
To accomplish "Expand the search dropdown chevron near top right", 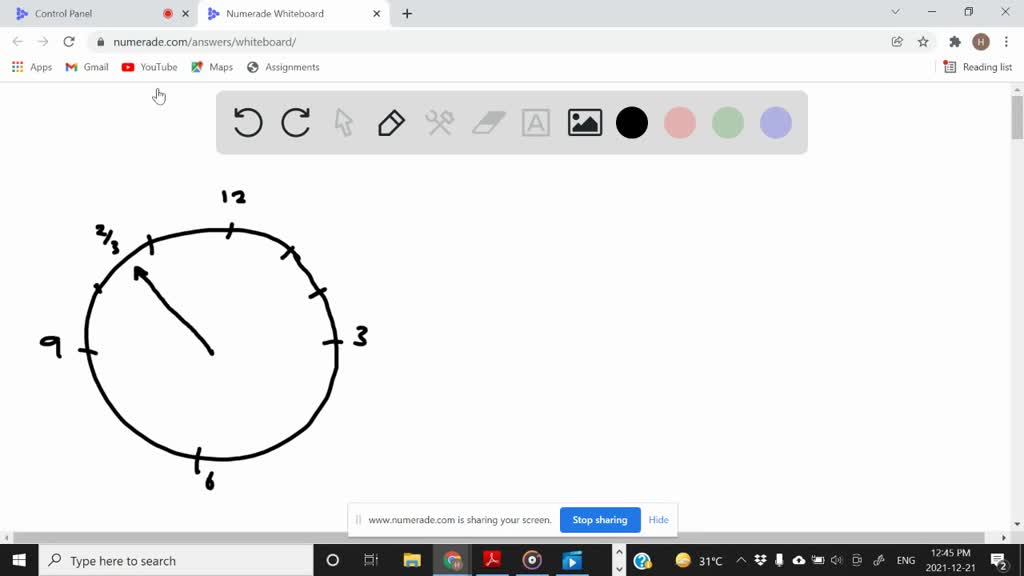I will tap(895, 12).
